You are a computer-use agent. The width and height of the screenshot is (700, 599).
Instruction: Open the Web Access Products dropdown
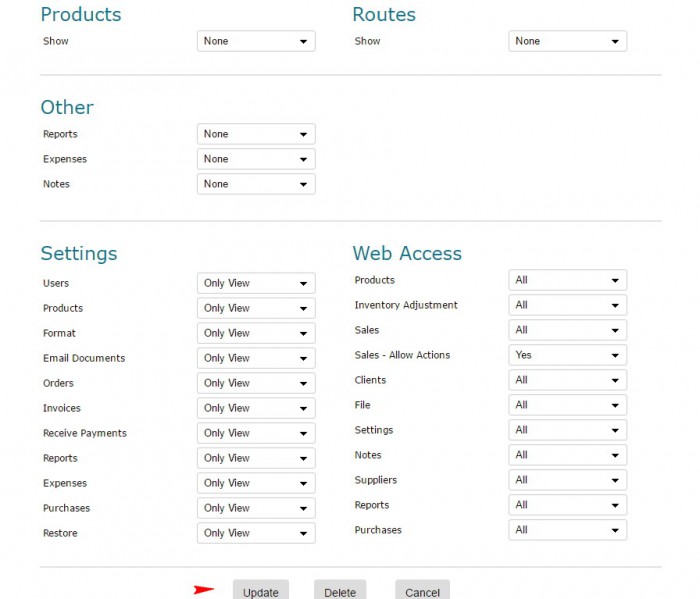[x=567, y=280]
